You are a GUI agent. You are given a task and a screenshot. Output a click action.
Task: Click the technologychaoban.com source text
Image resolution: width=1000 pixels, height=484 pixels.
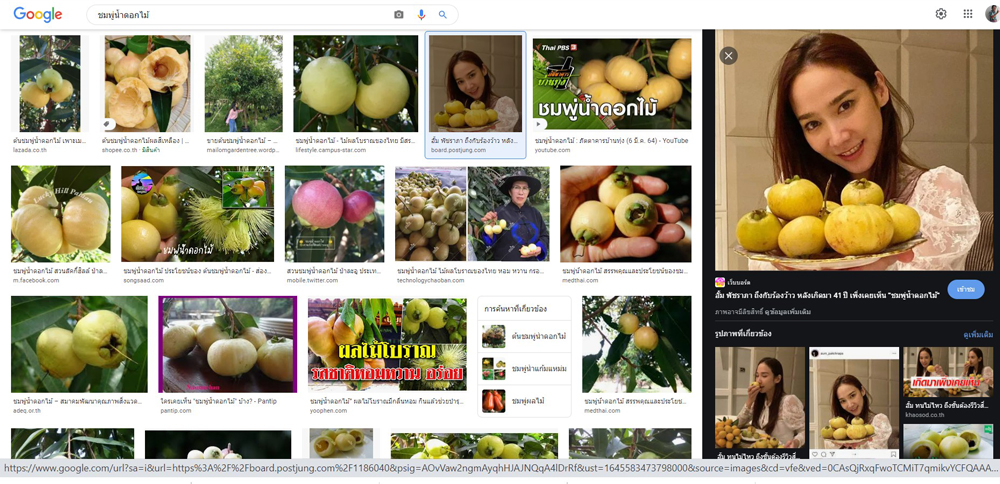point(431,280)
